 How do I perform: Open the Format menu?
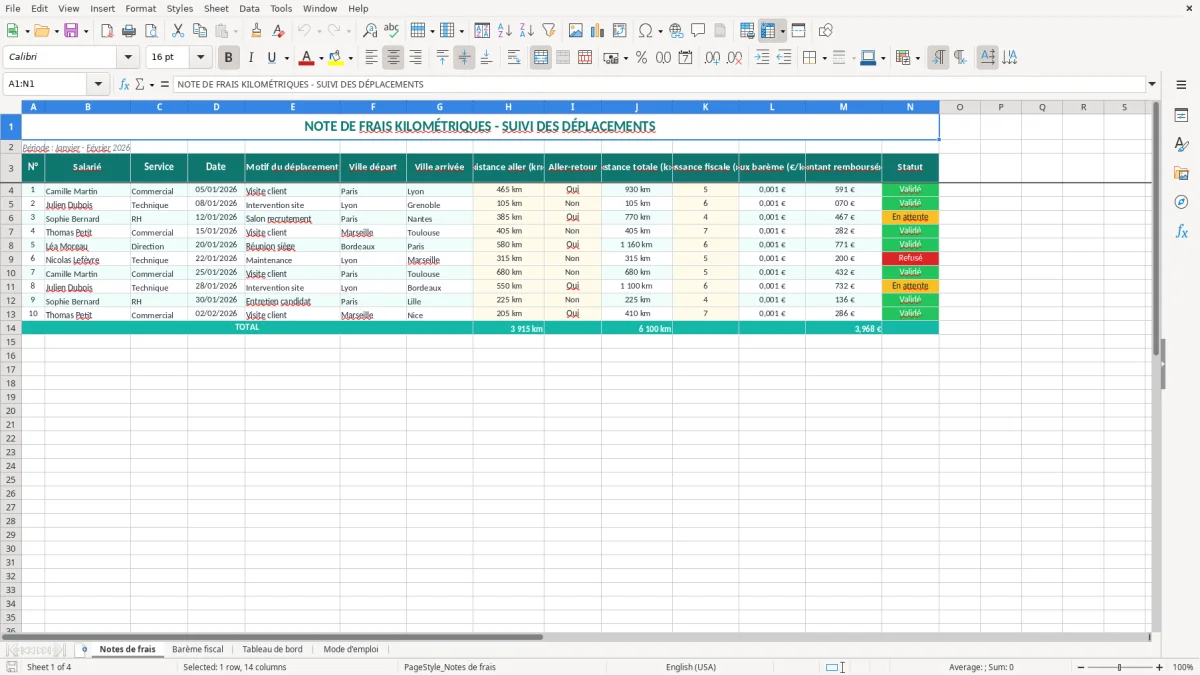click(x=141, y=8)
